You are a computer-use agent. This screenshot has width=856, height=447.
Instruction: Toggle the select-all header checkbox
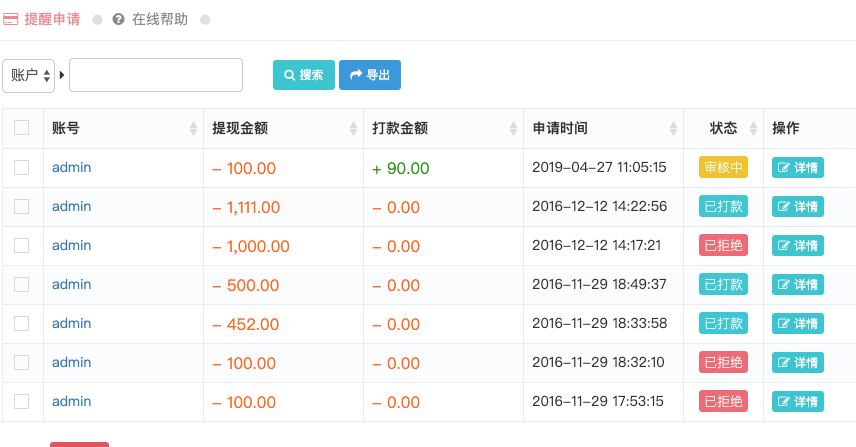(x=21, y=128)
